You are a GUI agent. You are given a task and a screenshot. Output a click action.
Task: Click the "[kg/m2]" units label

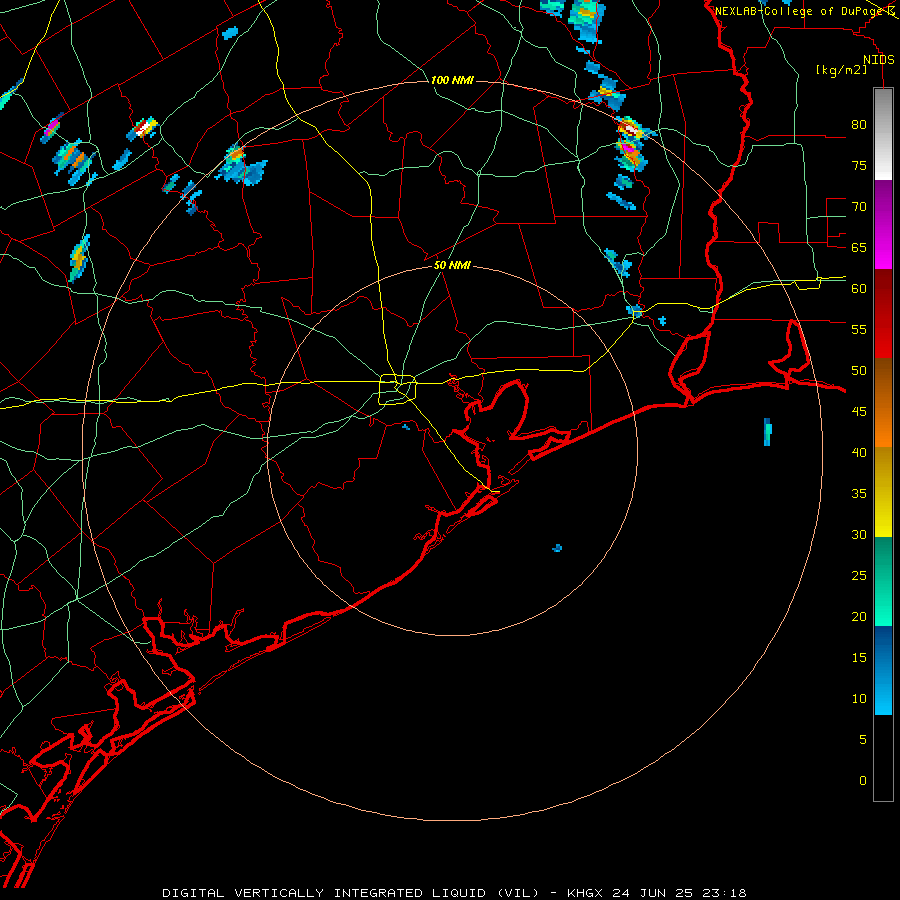[x=841, y=70]
